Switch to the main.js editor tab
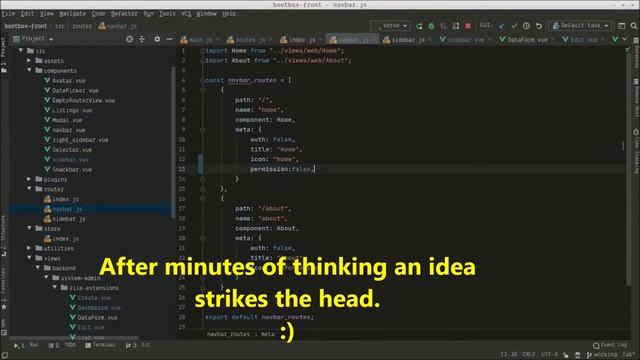Viewport: 640px width, 360px height. click(200, 40)
